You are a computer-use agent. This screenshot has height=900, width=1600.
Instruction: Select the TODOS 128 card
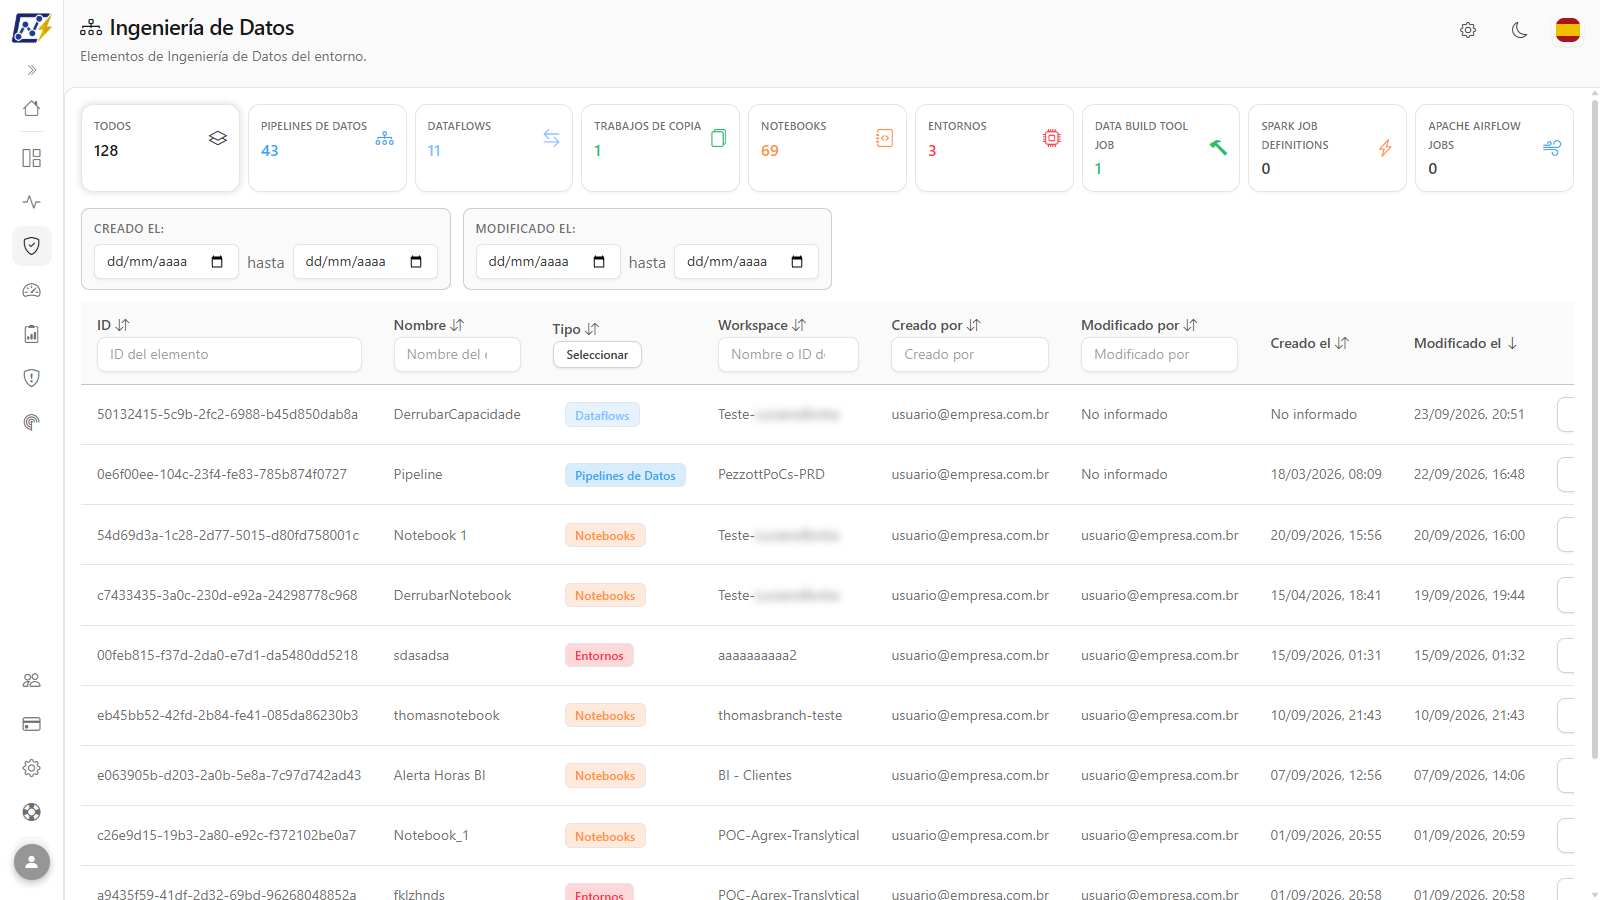click(x=160, y=148)
